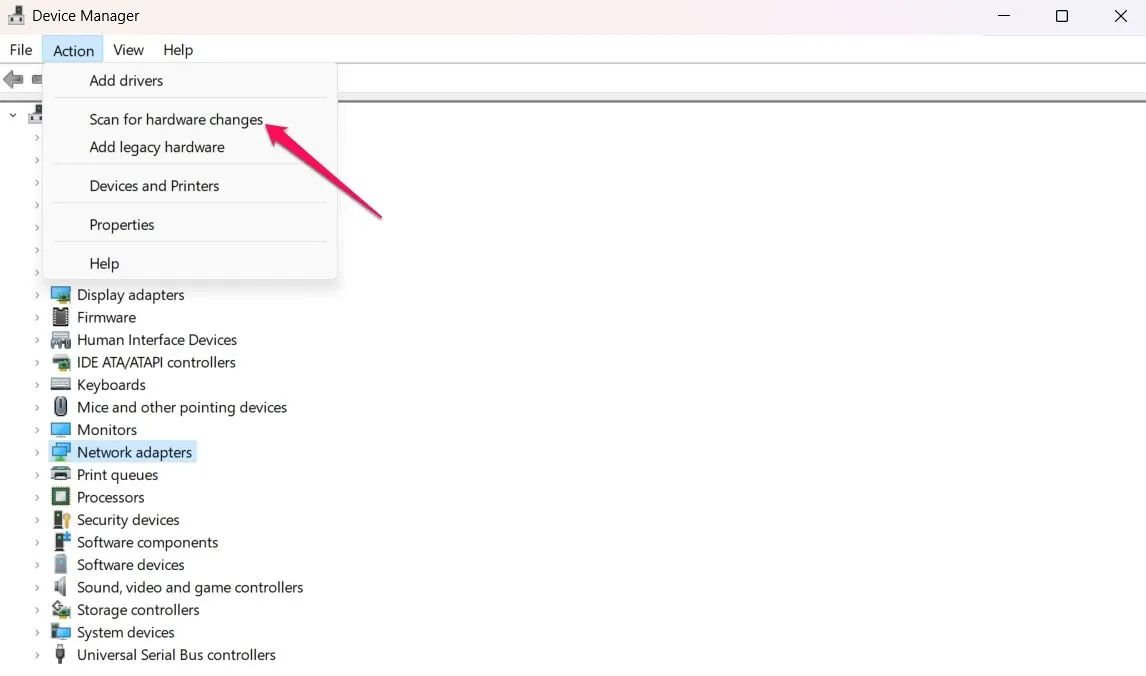
Task: Select the Print queues label
Action: (118, 475)
